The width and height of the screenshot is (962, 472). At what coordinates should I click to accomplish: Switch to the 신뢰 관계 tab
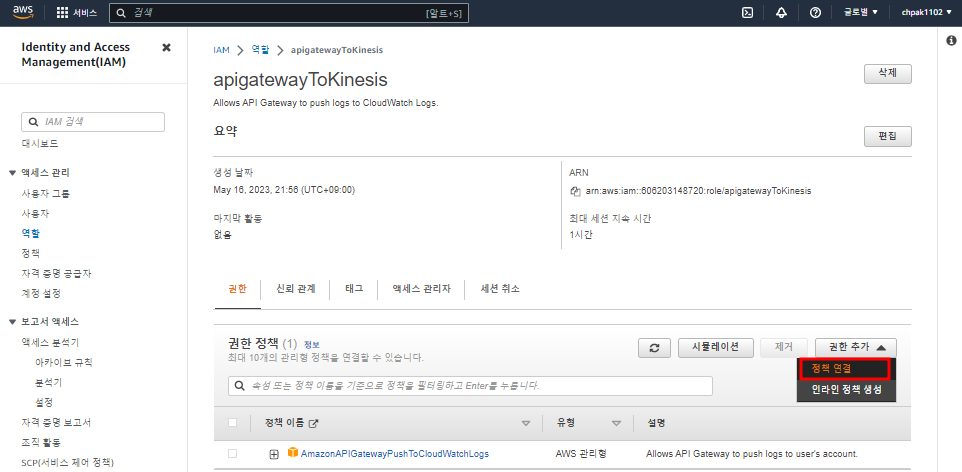(x=296, y=288)
